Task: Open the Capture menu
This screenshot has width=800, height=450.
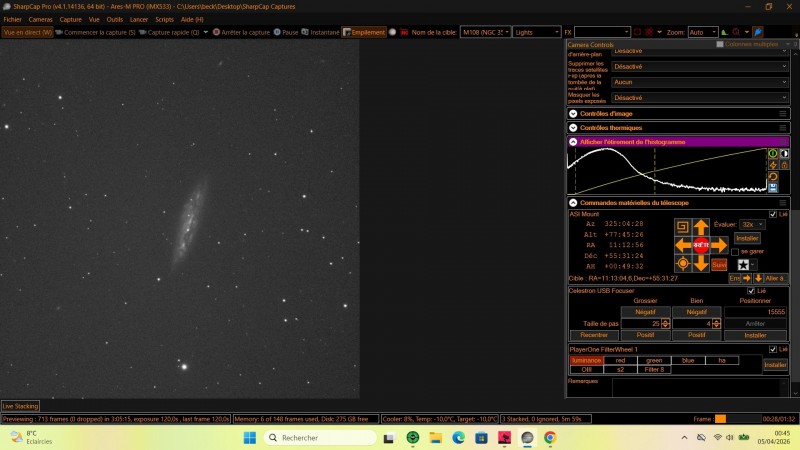Action: (70, 19)
